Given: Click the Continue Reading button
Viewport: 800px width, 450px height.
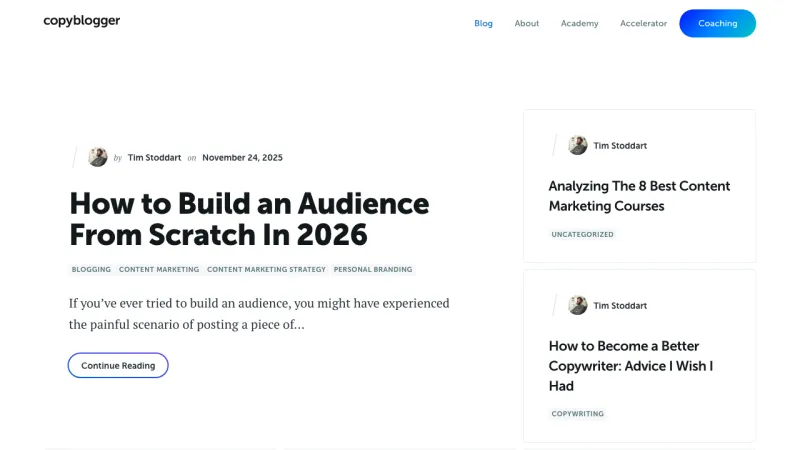Looking at the screenshot, I should (x=118, y=365).
